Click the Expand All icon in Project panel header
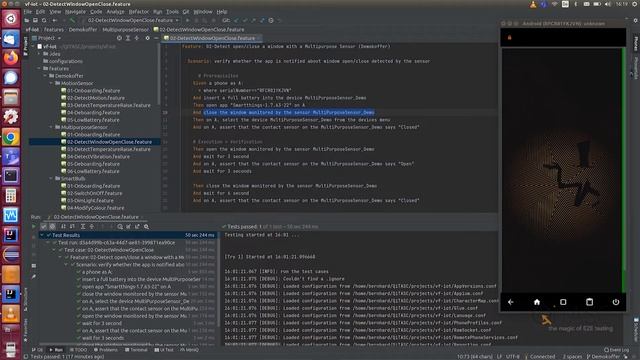 coord(128,38)
